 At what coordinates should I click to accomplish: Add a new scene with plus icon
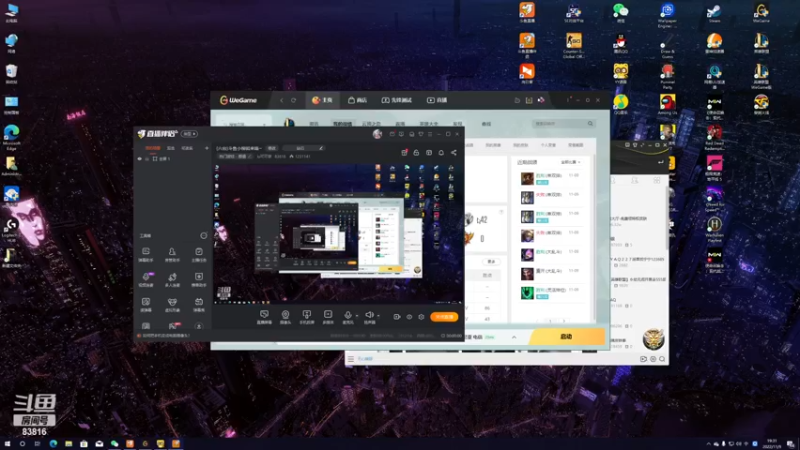tap(207, 148)
